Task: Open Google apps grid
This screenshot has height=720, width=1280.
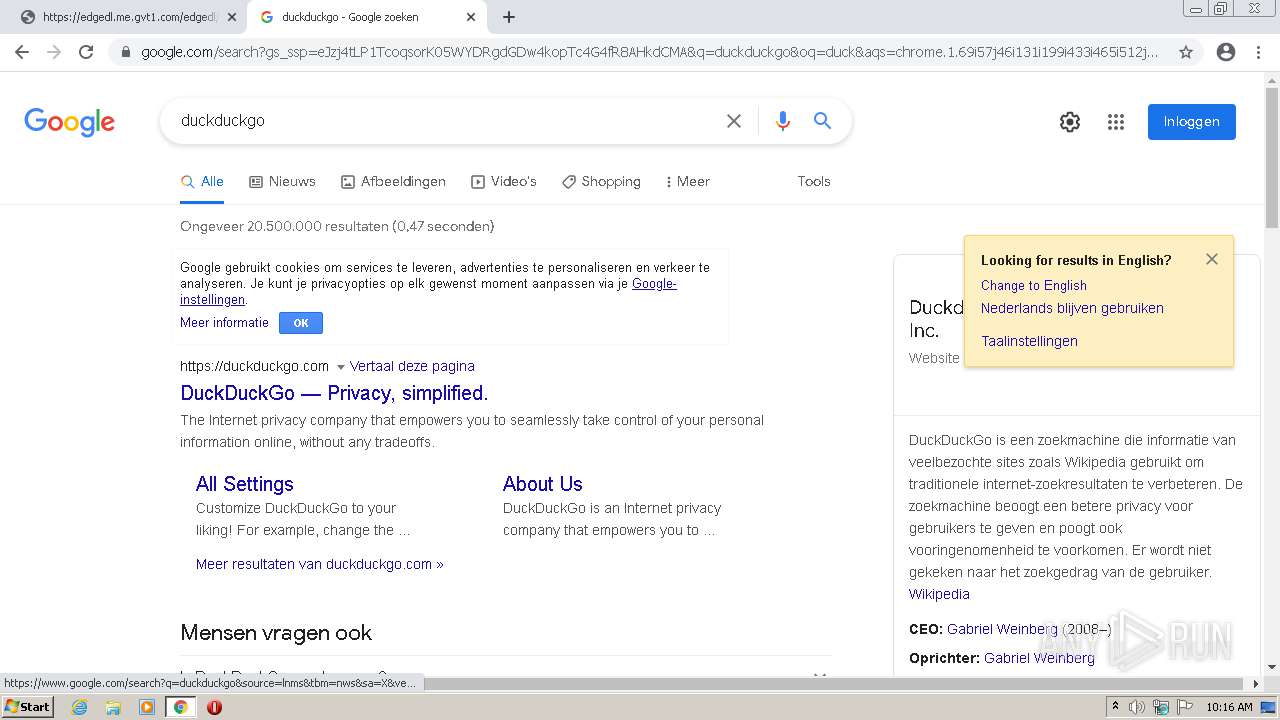Action: 1116,122
